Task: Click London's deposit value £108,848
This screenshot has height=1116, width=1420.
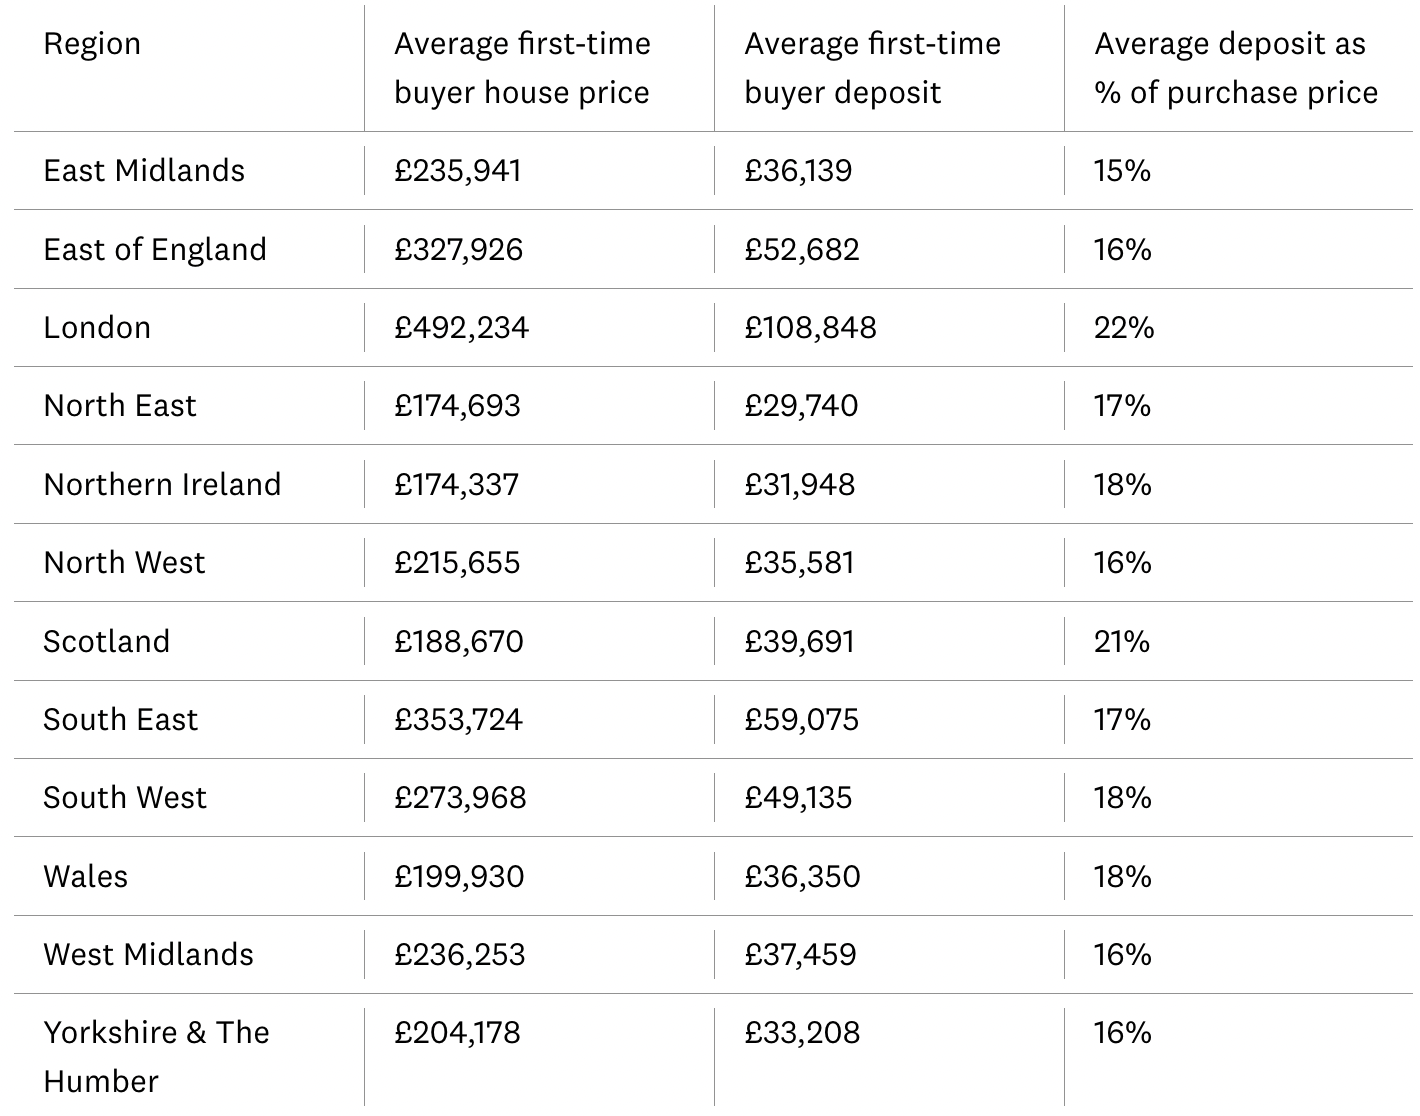Action: coord(810,327)
